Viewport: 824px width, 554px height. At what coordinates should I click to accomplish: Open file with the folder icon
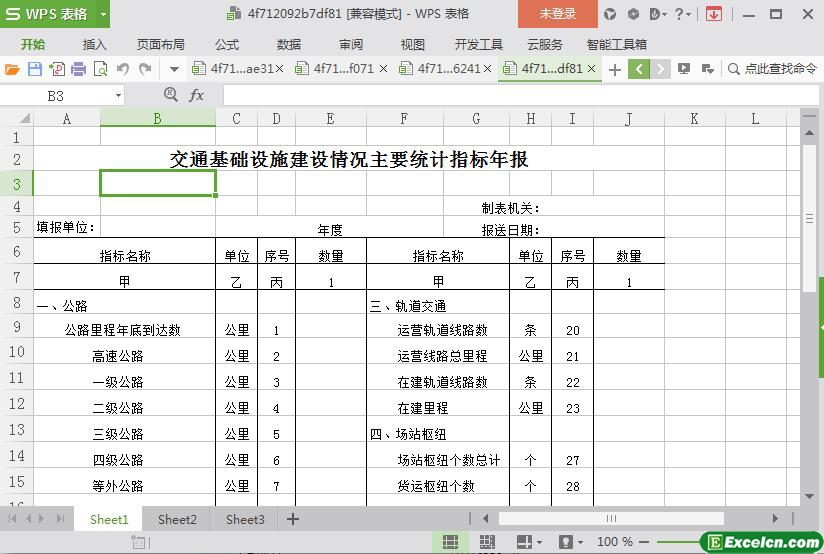coord(12,69)
